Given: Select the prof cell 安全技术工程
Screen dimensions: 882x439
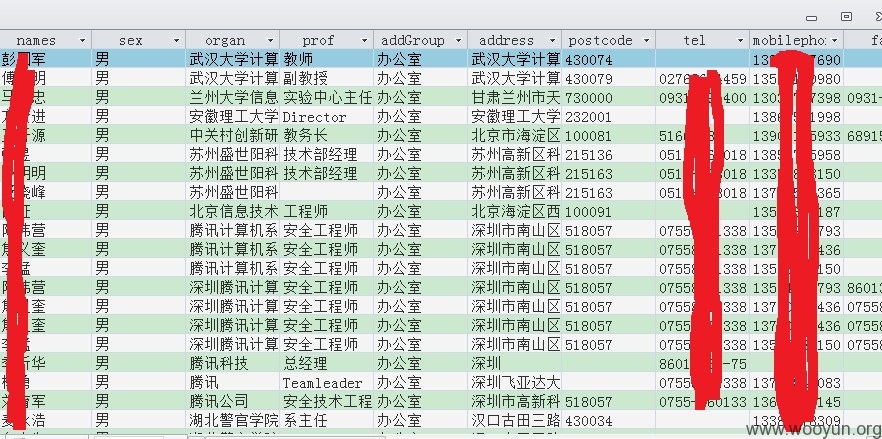Looking at the screenshot, I should tap(326, 402).
